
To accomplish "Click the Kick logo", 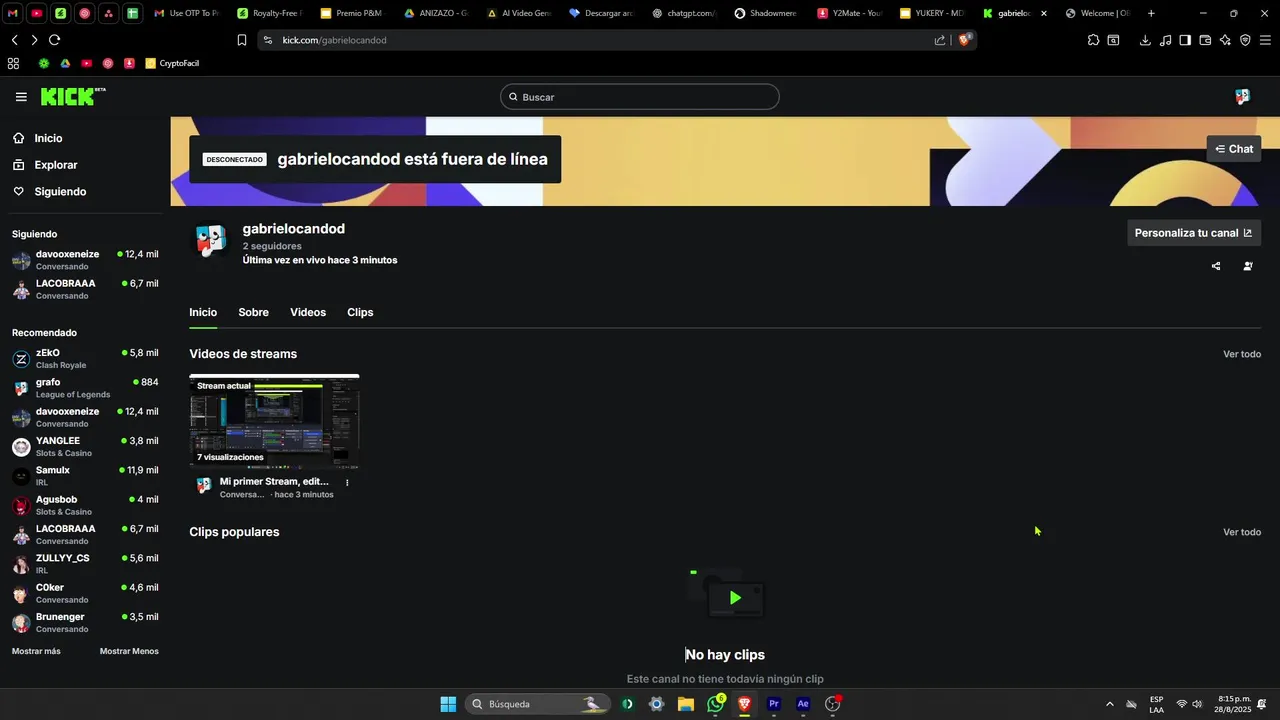I will 73,96.
